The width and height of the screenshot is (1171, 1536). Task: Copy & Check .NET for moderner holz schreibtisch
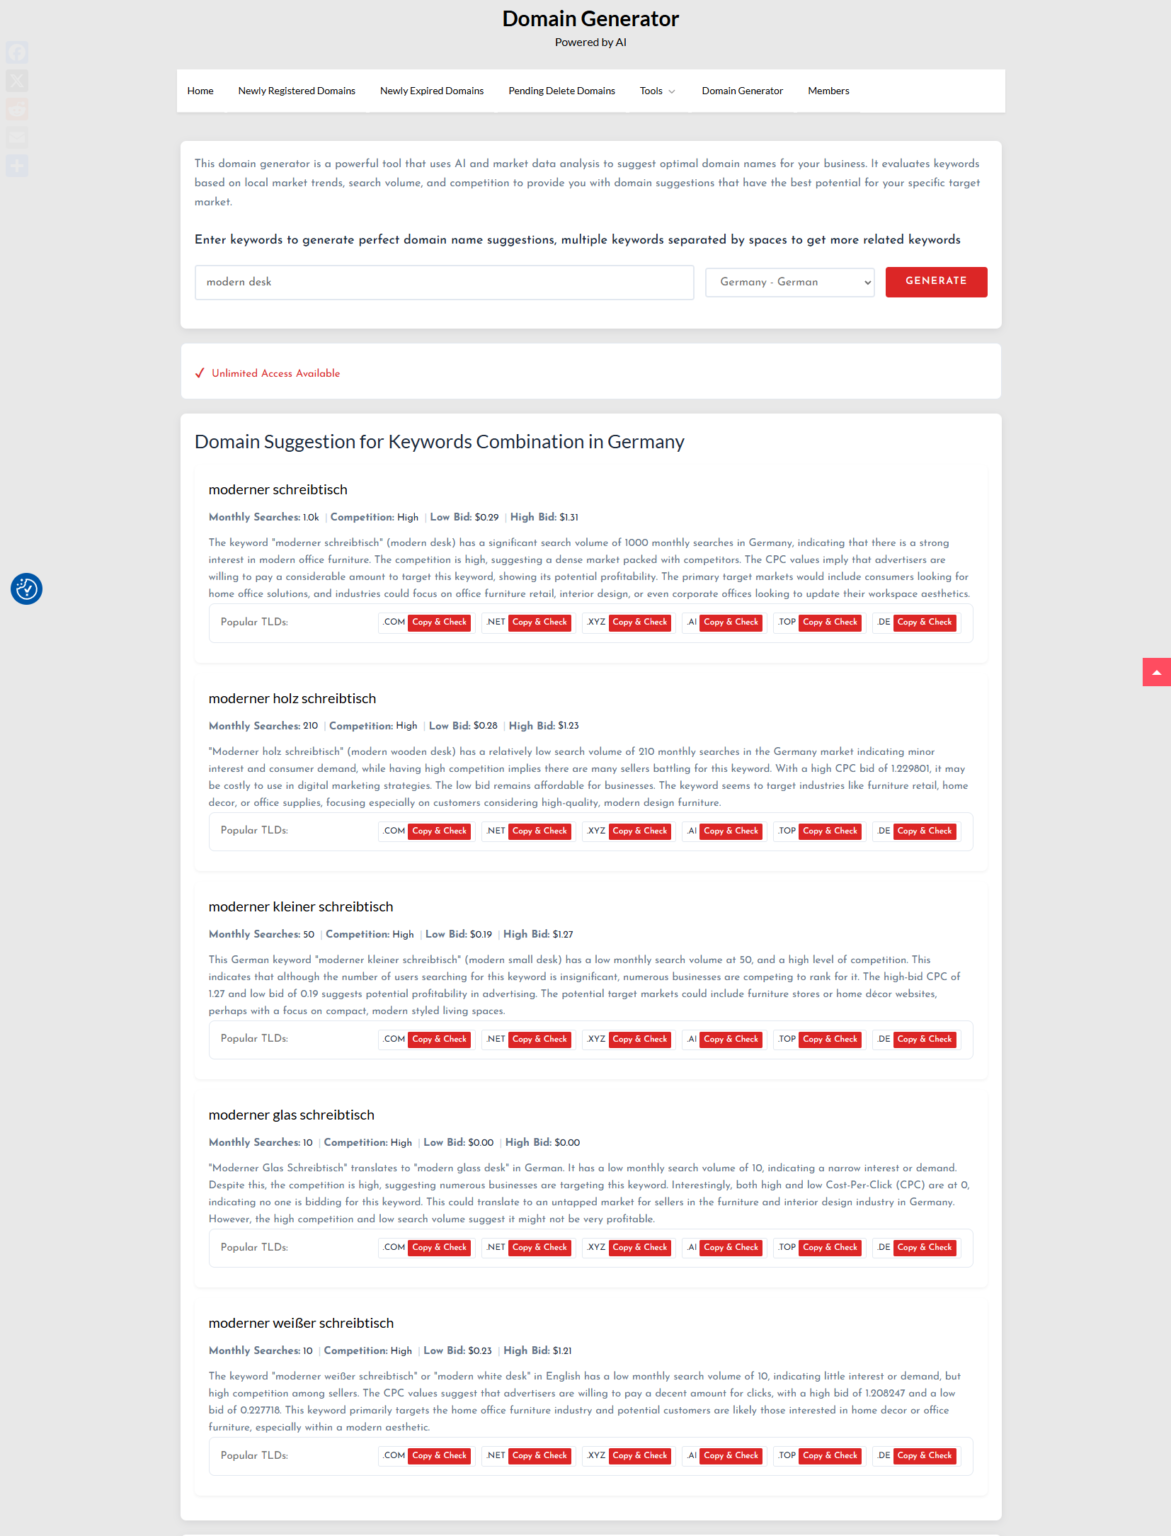click(539, 831)
